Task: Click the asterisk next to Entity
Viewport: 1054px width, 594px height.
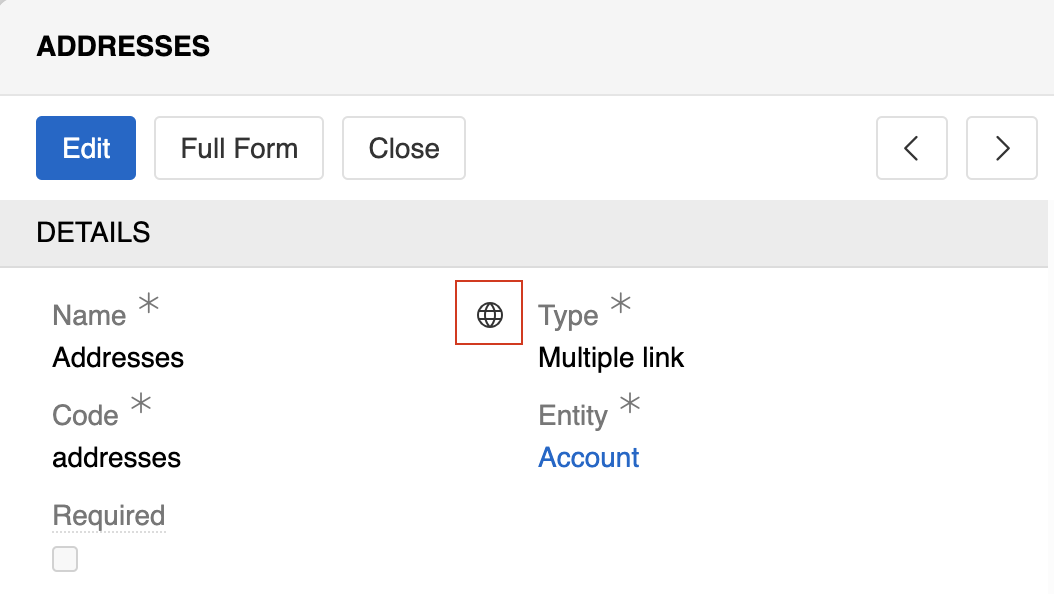Action: click(630, 404)
